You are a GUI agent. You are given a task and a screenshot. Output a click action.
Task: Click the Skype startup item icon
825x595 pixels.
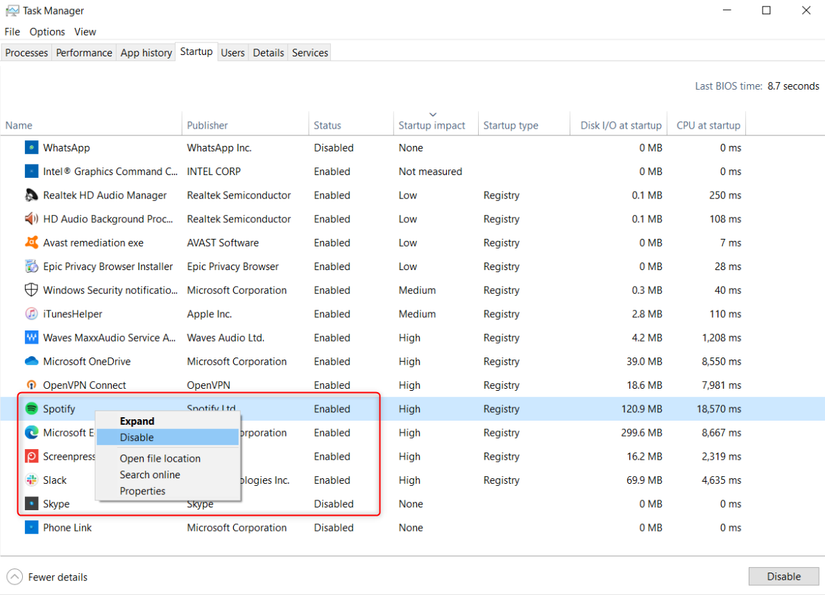click(x=31, y=504)
